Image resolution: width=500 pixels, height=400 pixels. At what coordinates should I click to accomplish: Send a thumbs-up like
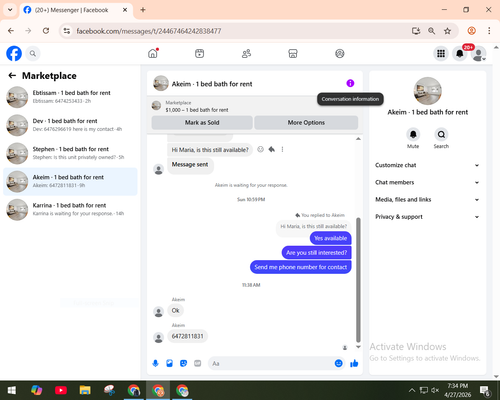pos(354,363)
